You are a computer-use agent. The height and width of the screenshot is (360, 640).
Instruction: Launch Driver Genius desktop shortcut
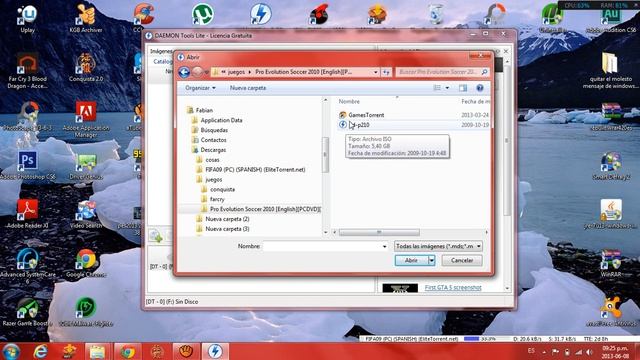tap(86, 165)
